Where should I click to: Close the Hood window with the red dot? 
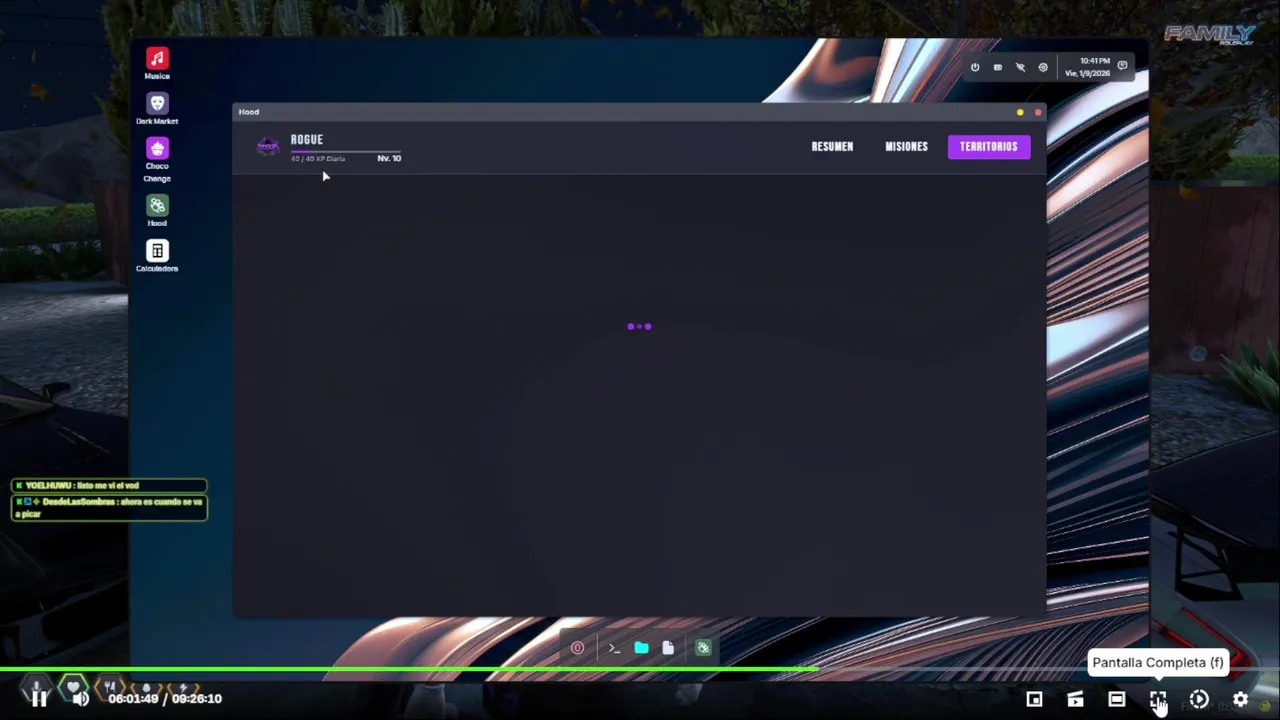[x=1037, y=112]
